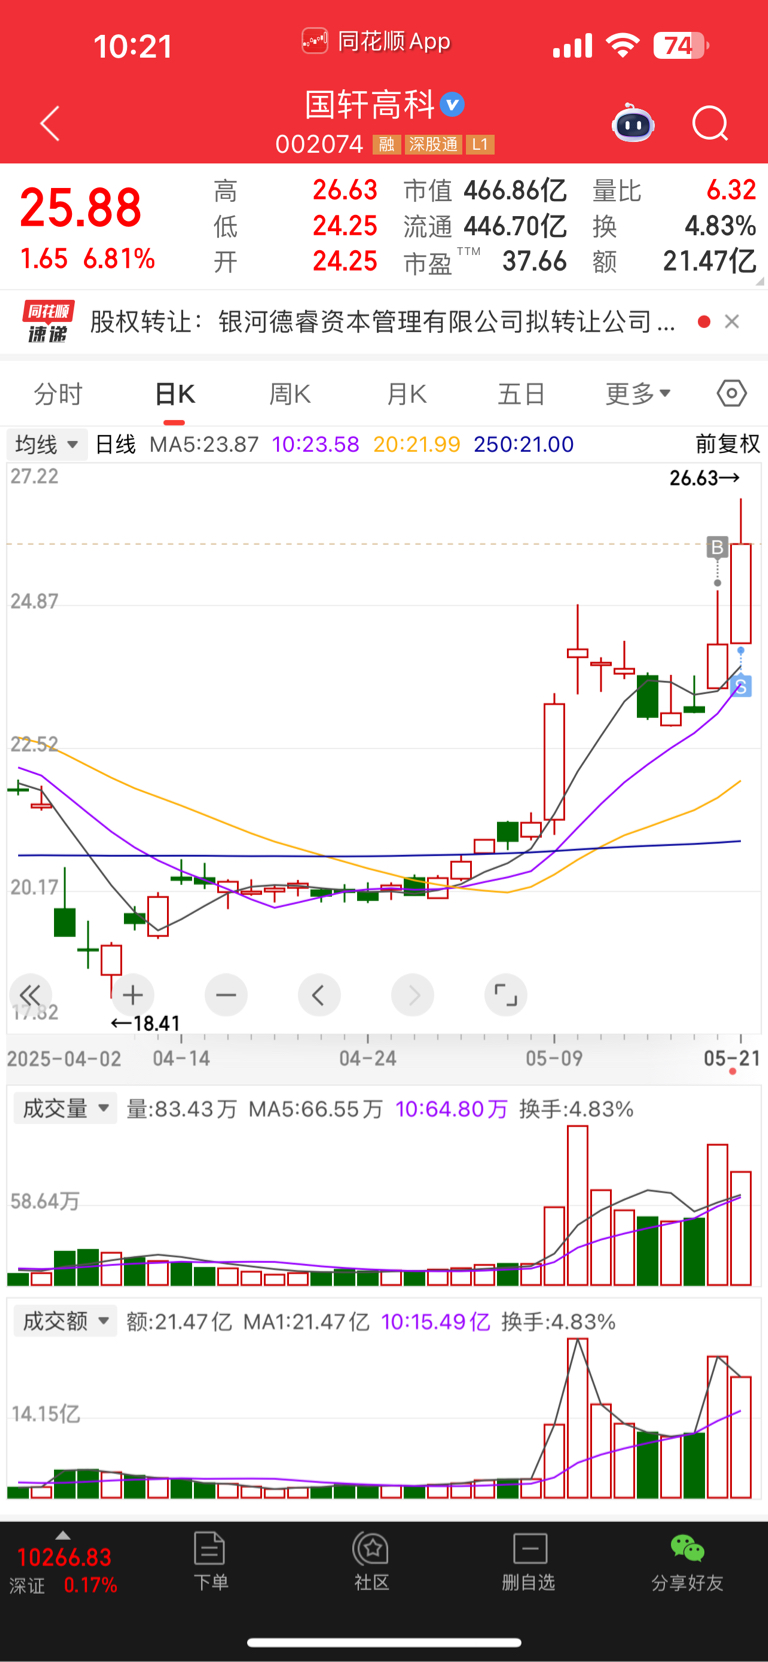This screenshot has width=768, height=1662.
Task: Select the 日K tab
Action: click(x=174, y=394)
